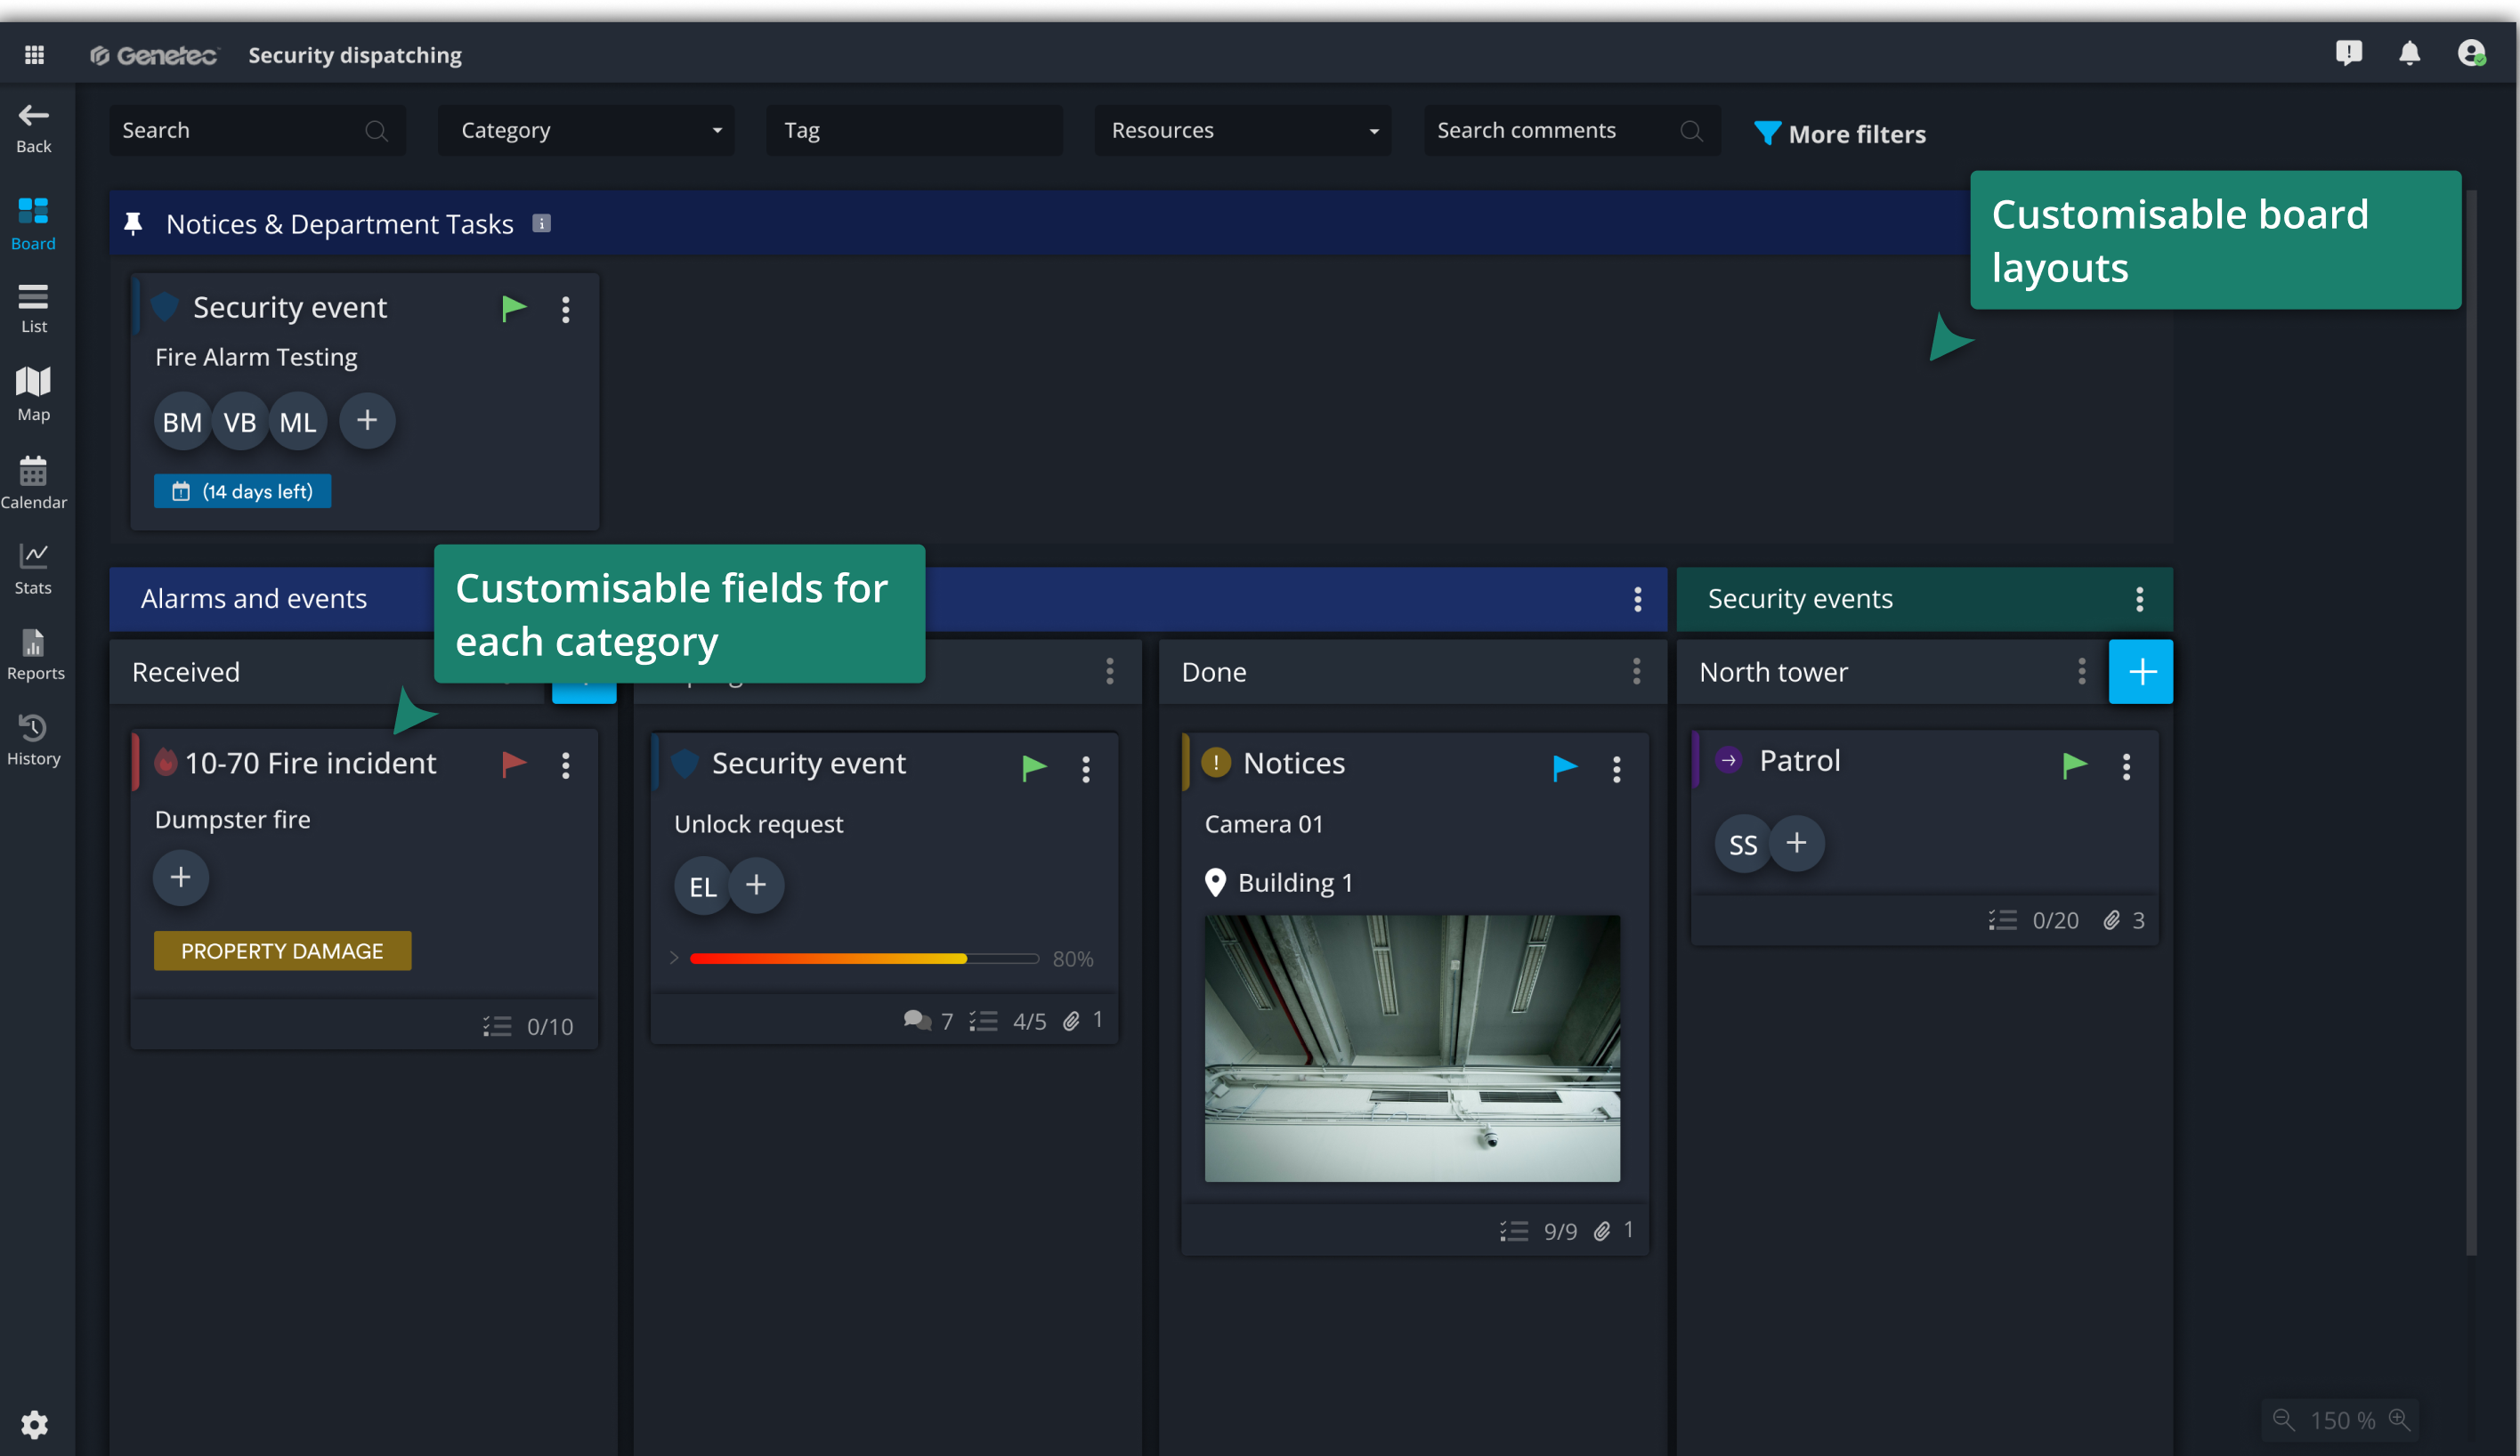Expand the Unlock request progress chevron
Image resolution: width=2520 pixels, height=1456 pixels.
click(674, 958)
